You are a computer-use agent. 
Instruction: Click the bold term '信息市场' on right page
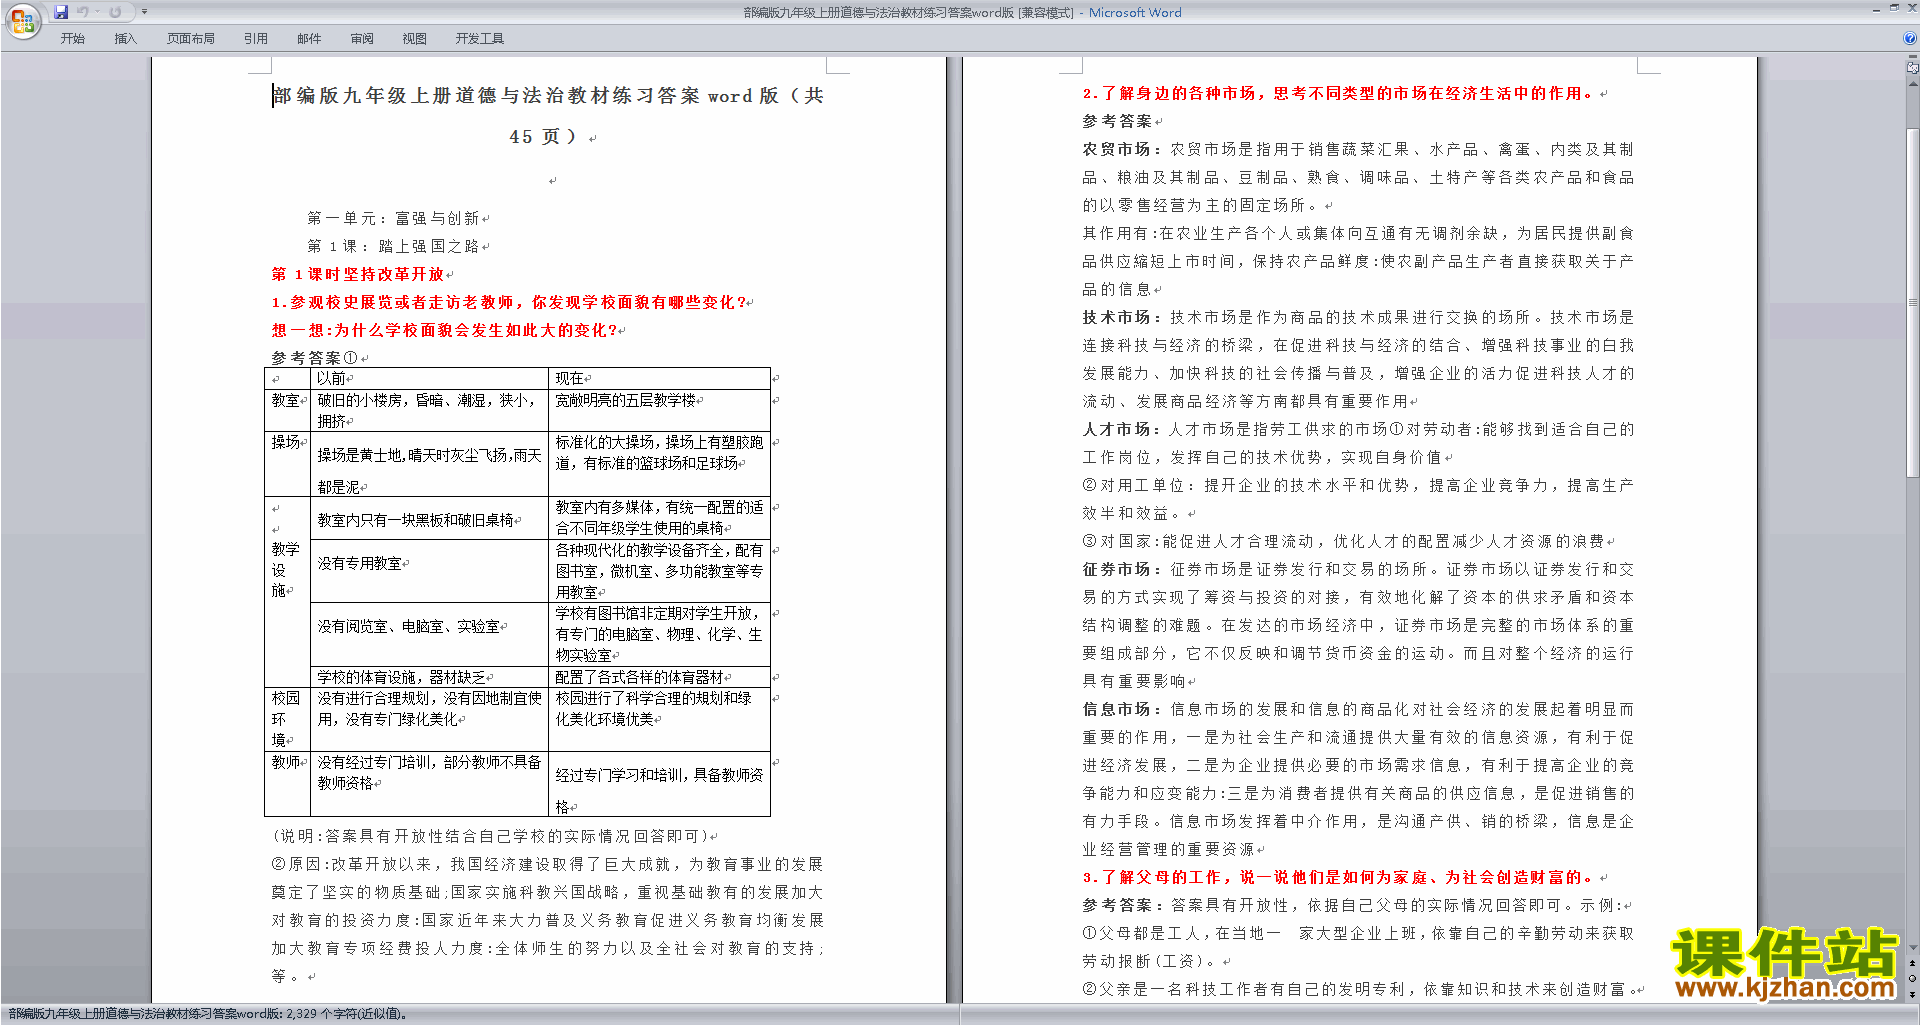[x=1116, y=709]
